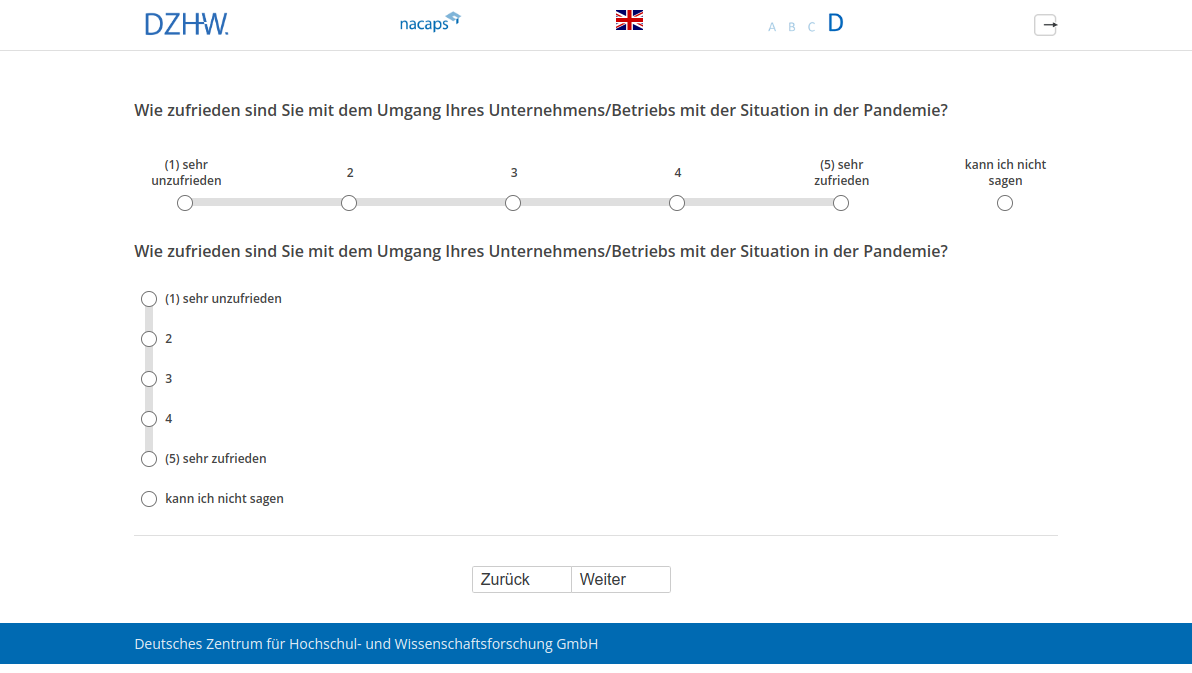Screen dimensions: 1192x673
Task: Switch language via the UK flag icon
Action: coord(629,20)
